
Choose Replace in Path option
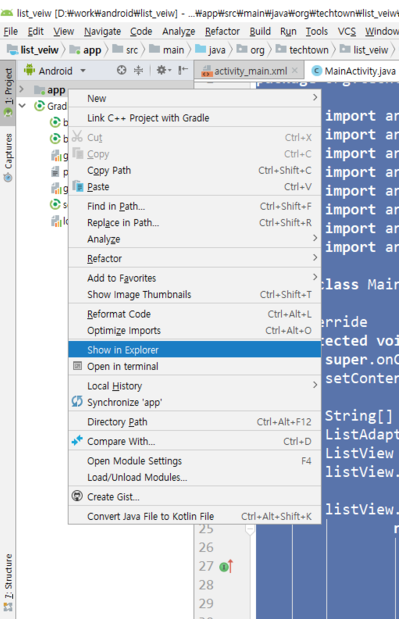click(194, 223)
